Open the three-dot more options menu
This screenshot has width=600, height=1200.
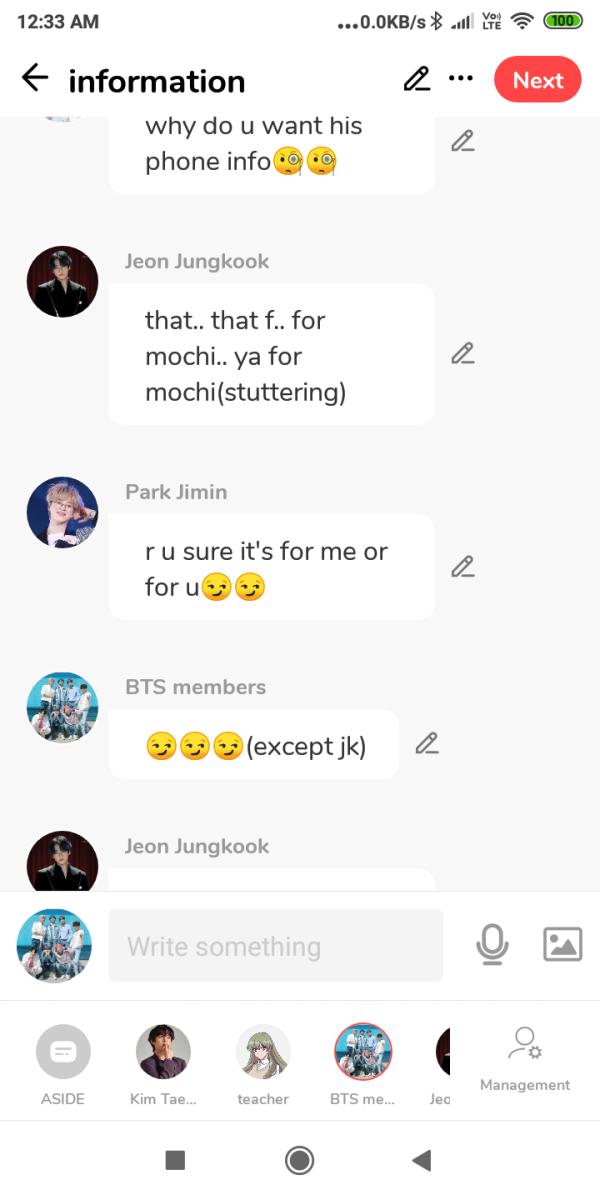pyautogui.click(x=461, y=79)
